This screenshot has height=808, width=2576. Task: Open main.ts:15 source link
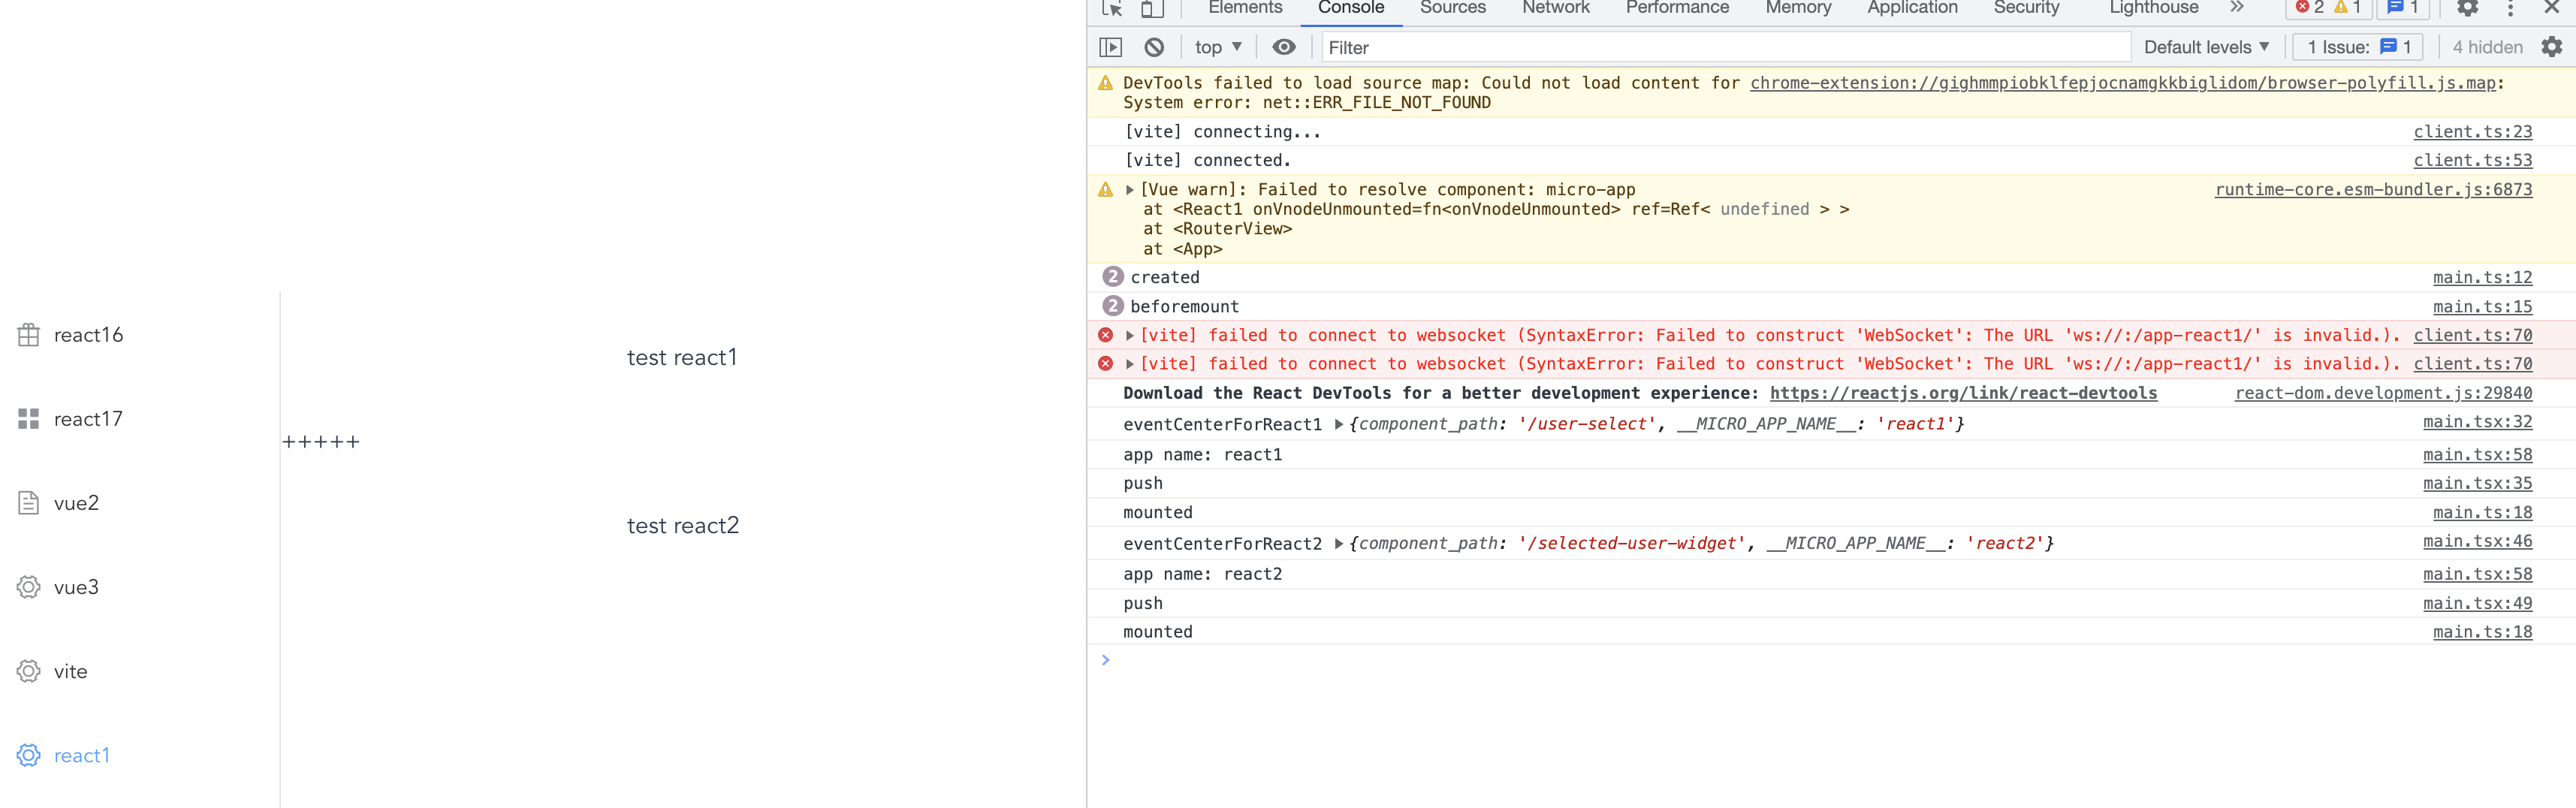(x=2482, y=307)
